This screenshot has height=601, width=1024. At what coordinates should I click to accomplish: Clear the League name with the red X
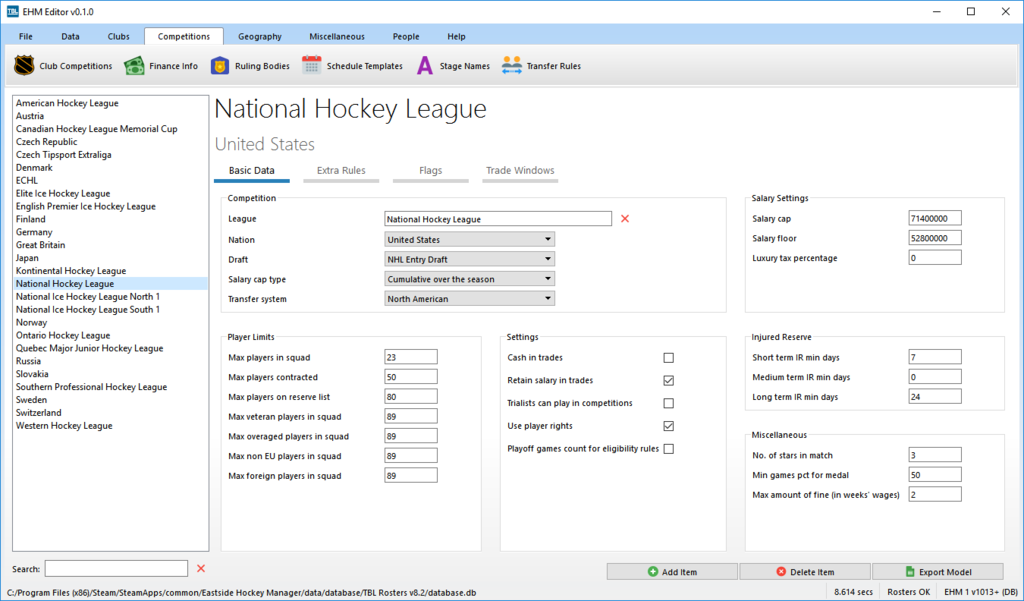click(x=625, y=219)
